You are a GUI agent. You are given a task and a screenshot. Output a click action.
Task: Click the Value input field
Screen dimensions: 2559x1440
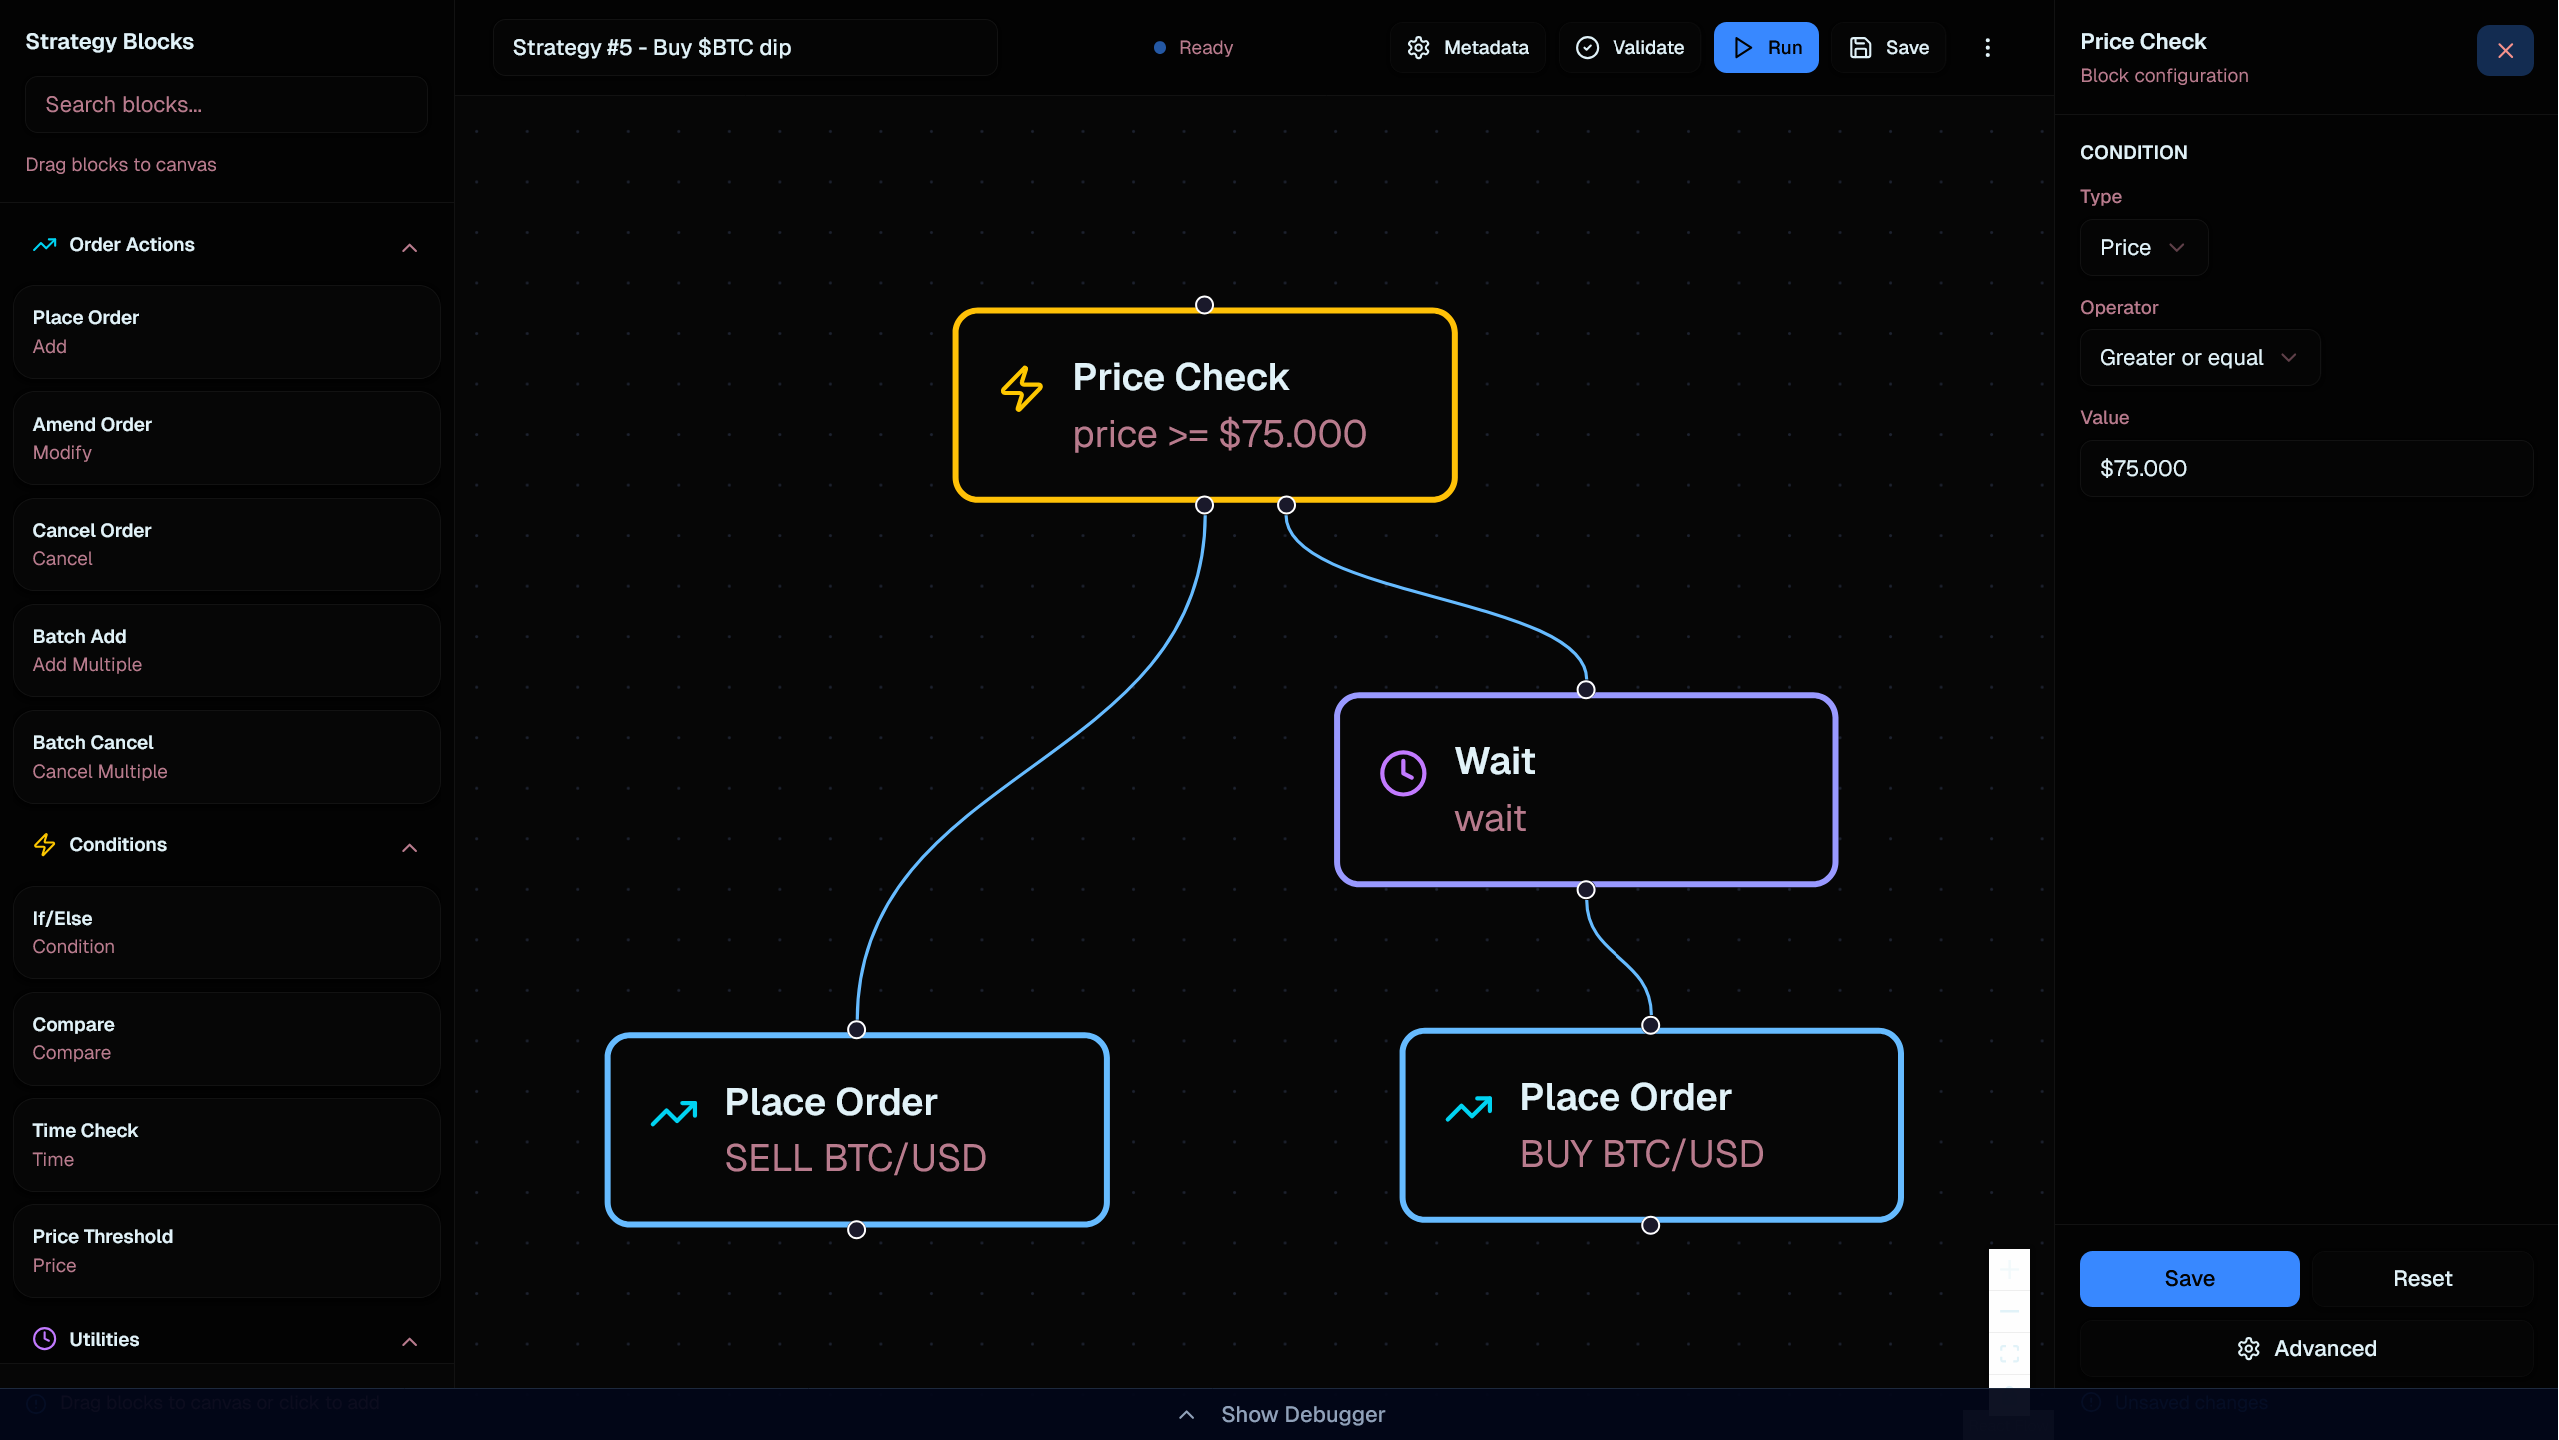[2305, 469]
